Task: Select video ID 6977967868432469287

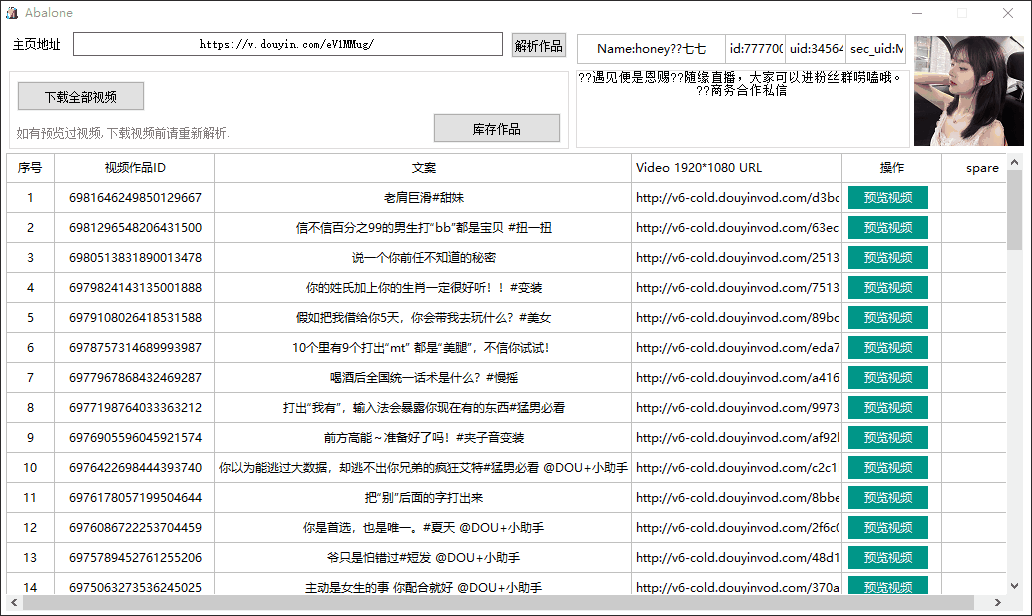Action: pyautogui.click(x=135, y=378)
